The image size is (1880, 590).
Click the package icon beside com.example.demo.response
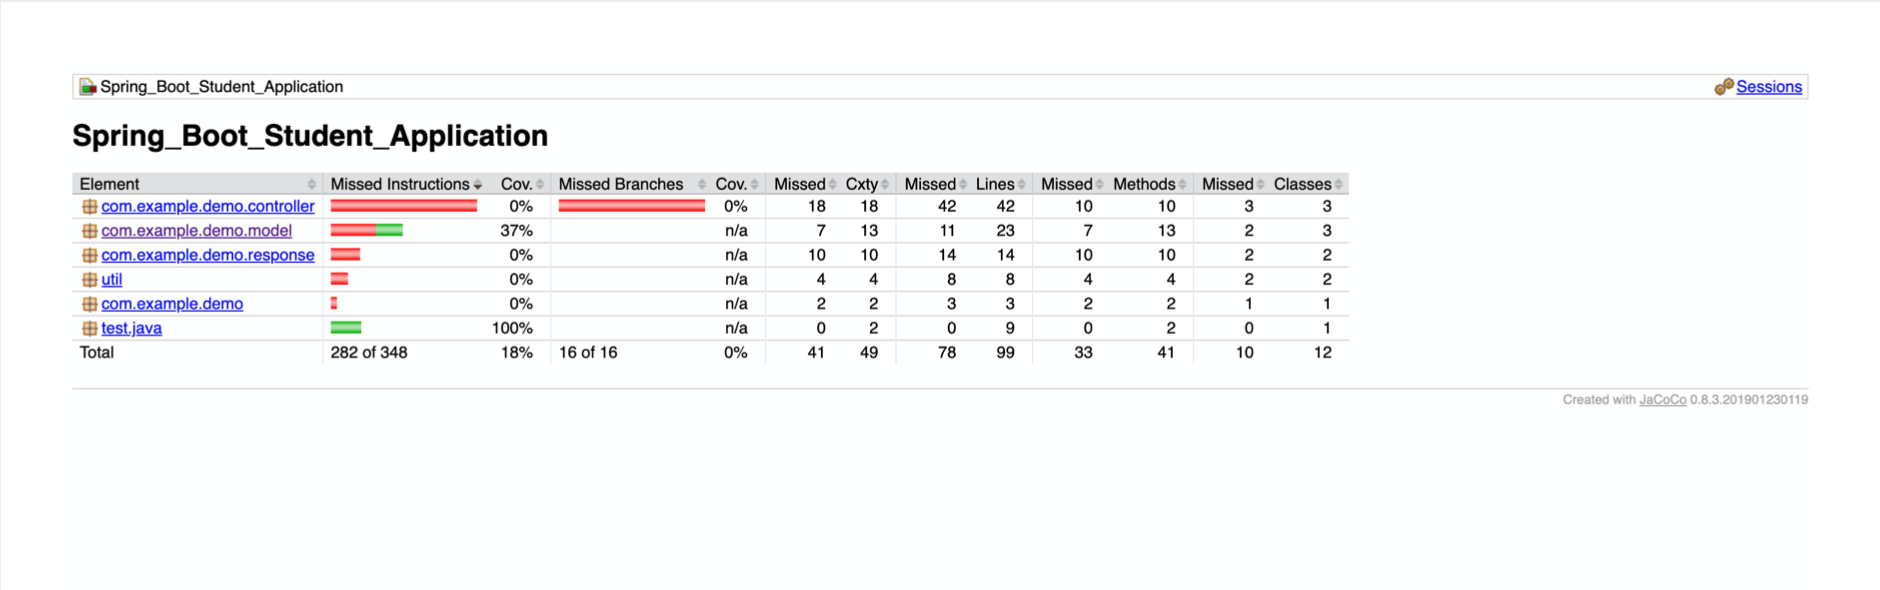coord(88,255)
